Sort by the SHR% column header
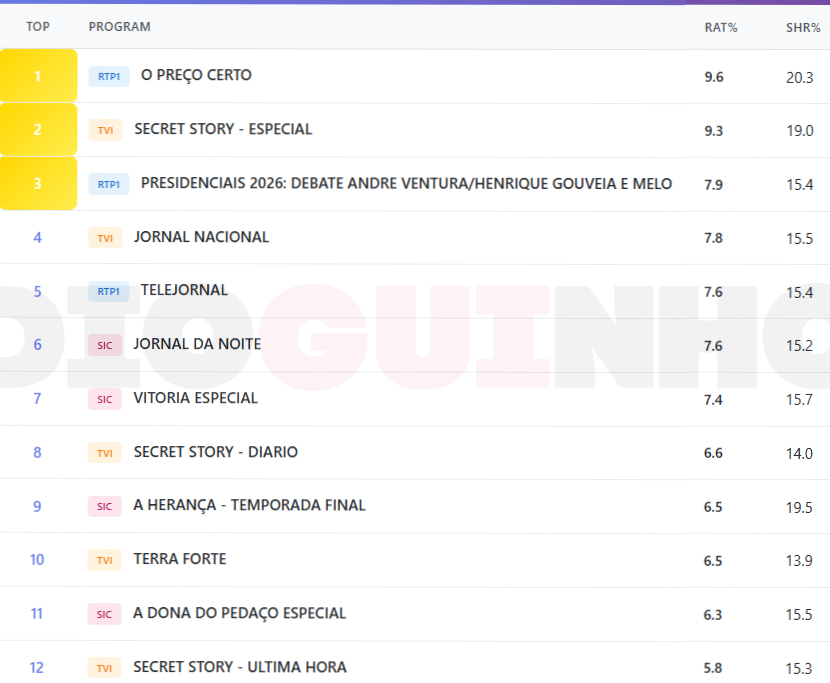Screen dimensions: 830x683 pyautogui.click(x=802, y=27)
